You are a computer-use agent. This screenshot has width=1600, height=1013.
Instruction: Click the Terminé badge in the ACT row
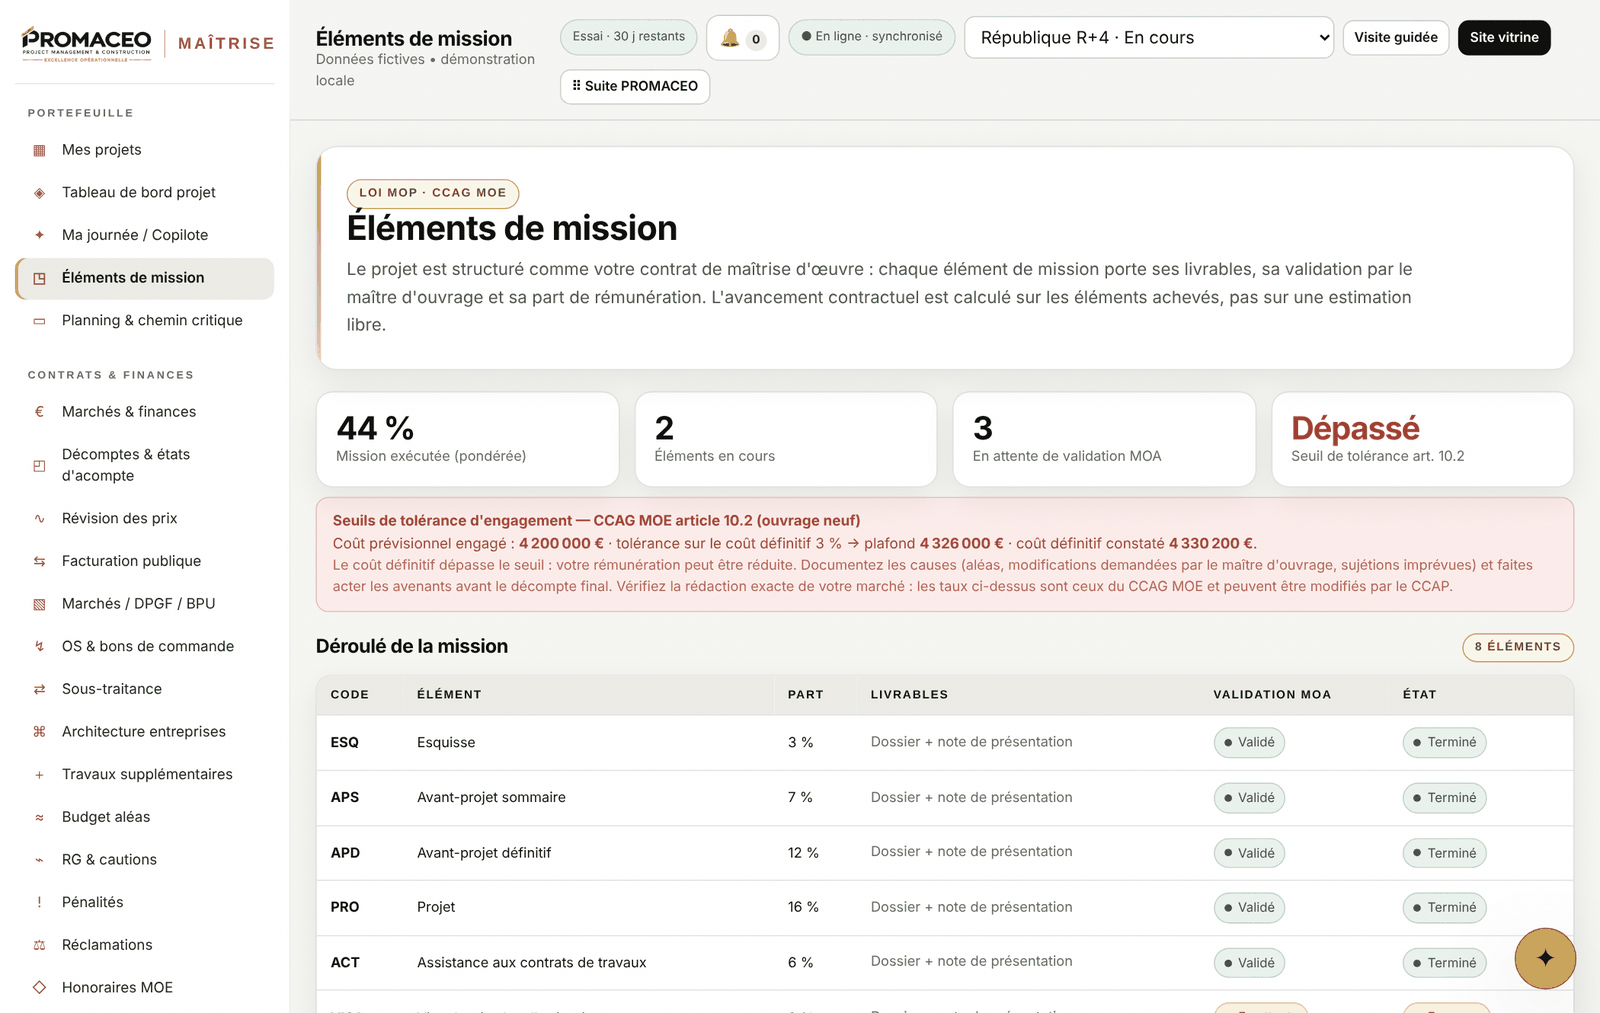coord(1444,963)
